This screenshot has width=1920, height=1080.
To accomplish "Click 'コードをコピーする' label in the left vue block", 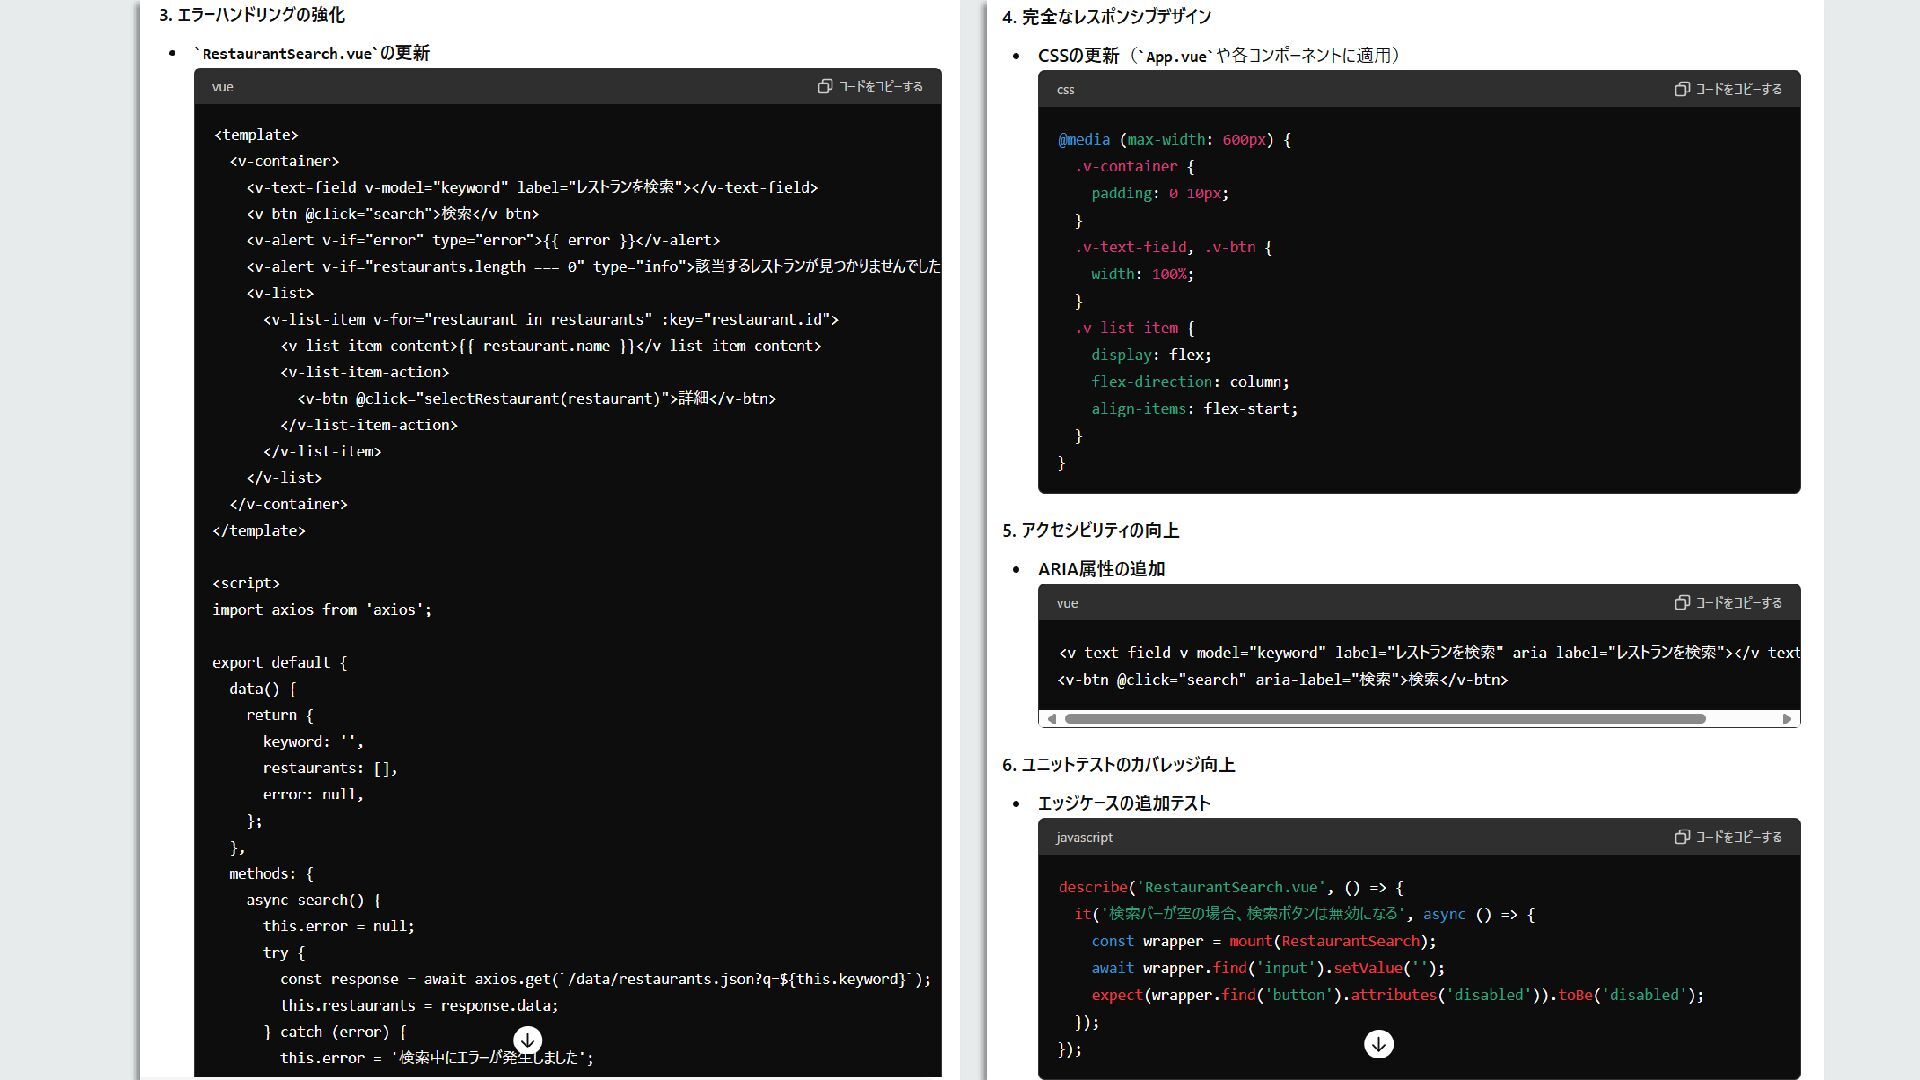I will (881, 87).
